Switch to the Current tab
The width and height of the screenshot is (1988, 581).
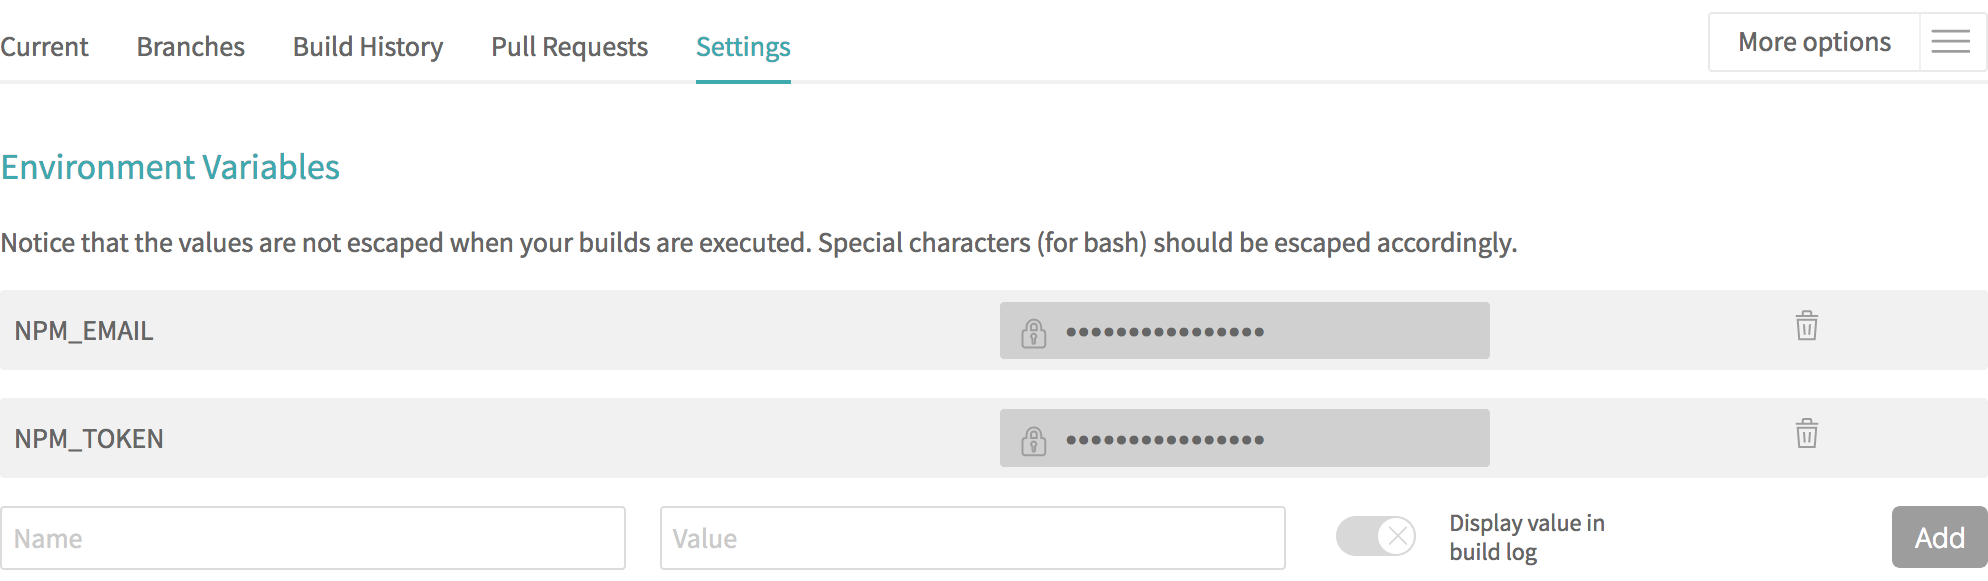(x=45, y=46)
